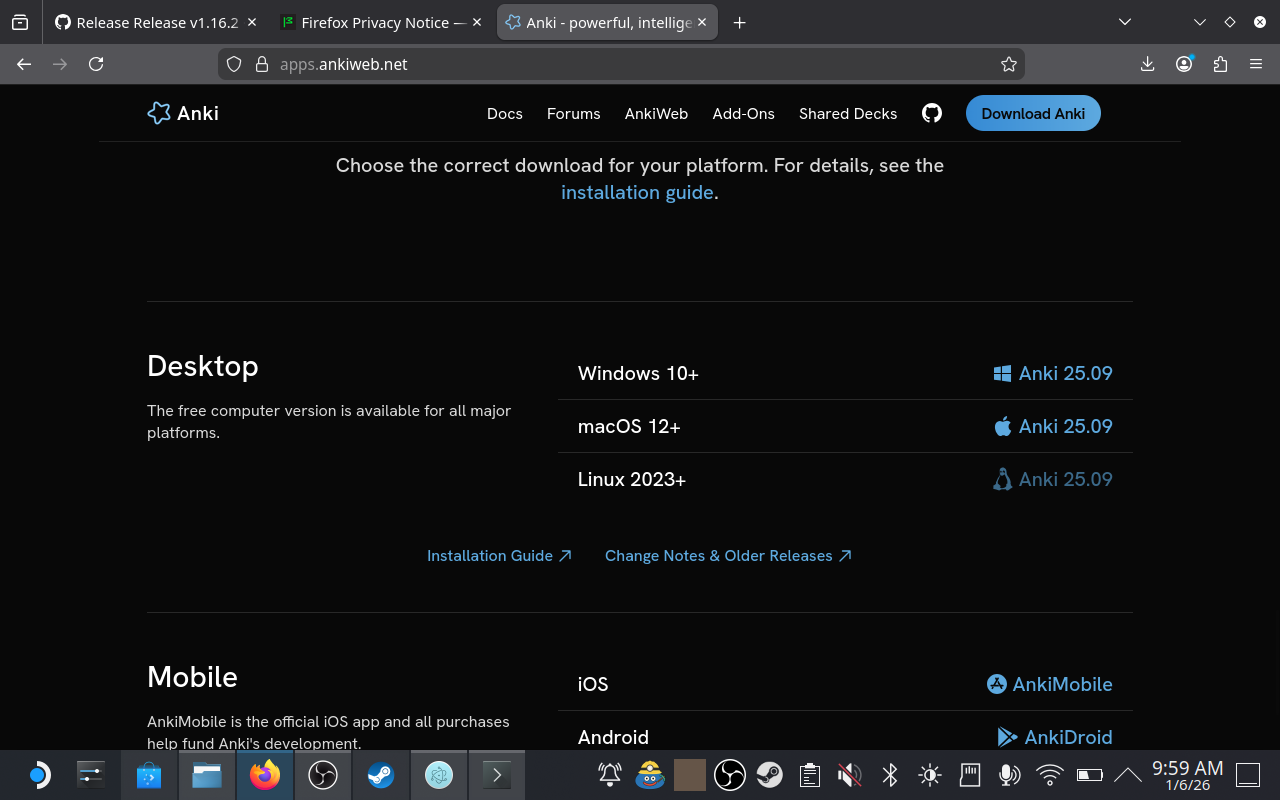
Task: Click the lock icon in the address bar
Action: (260, 63)
